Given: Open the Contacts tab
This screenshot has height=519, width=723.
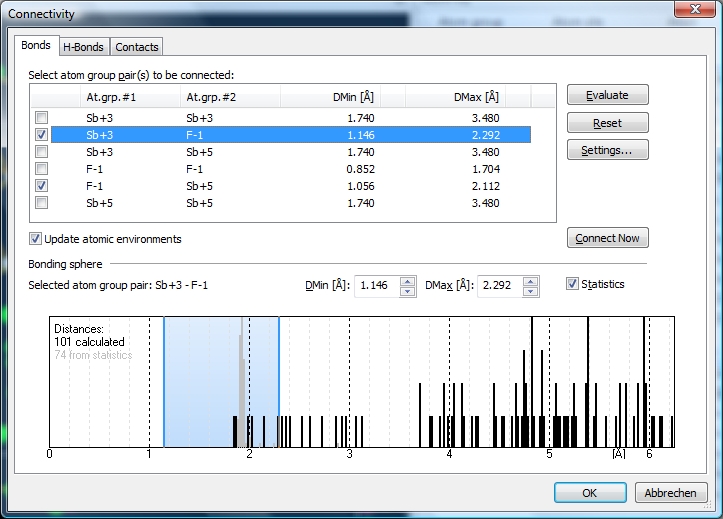Looking at the screenshot, I should point(136,47).
